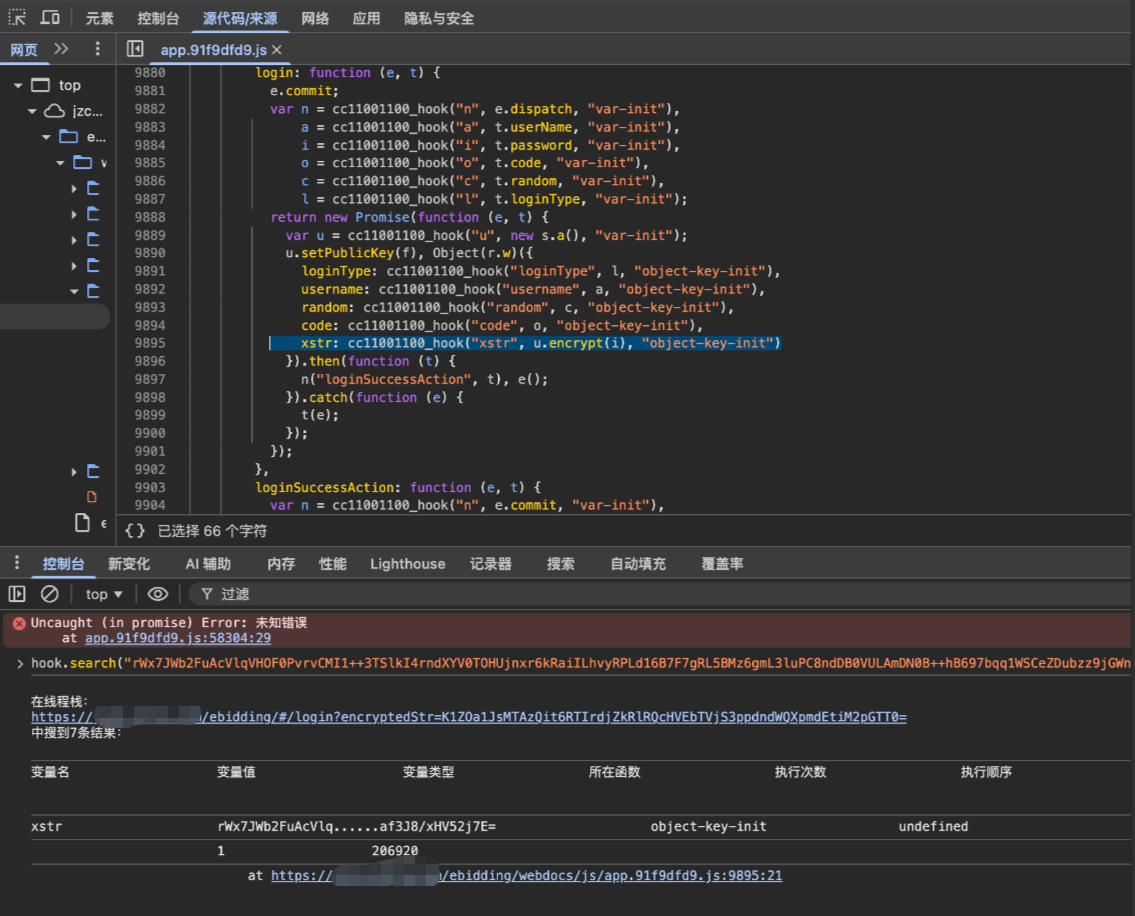The width and height of the screenshot is (1135, 916).
Task: Clear the console with the clear icon
Action: [49, 594]
